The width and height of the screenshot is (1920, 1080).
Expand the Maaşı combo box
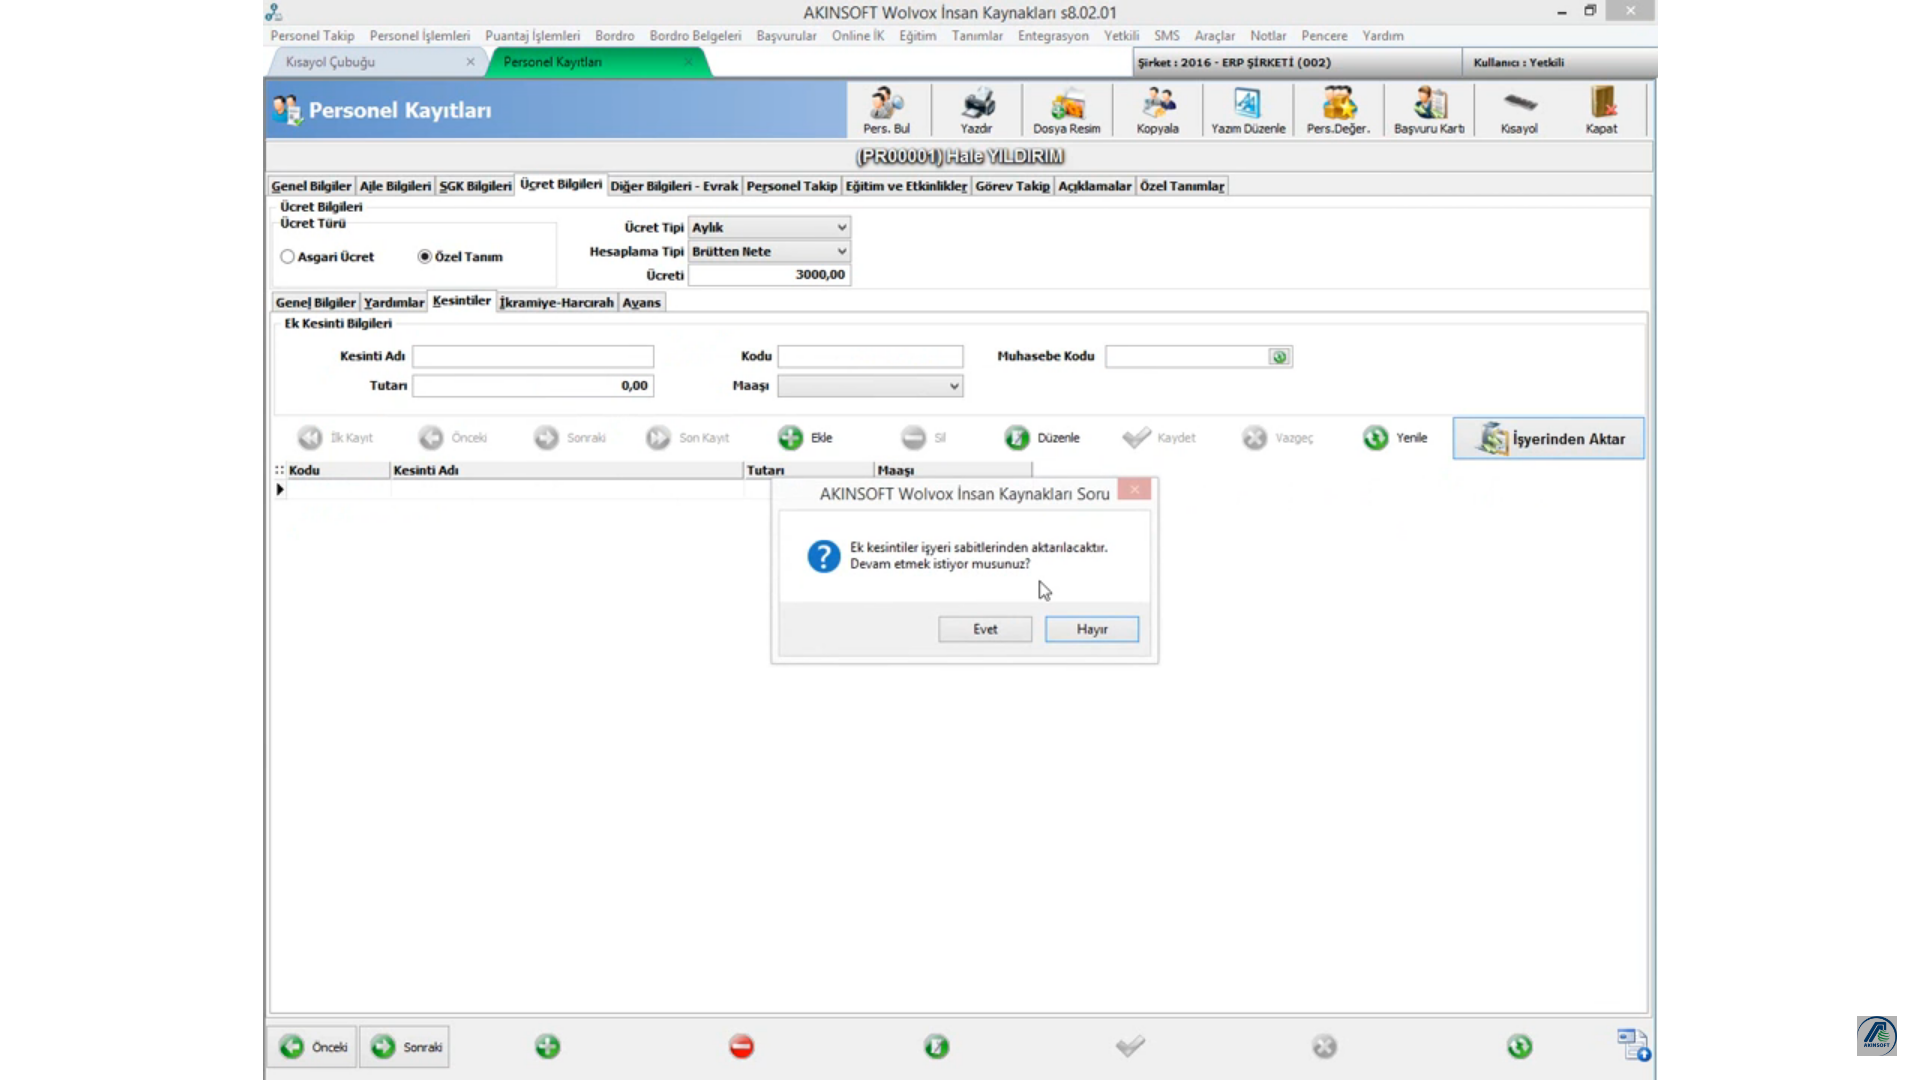pos(870,386)
